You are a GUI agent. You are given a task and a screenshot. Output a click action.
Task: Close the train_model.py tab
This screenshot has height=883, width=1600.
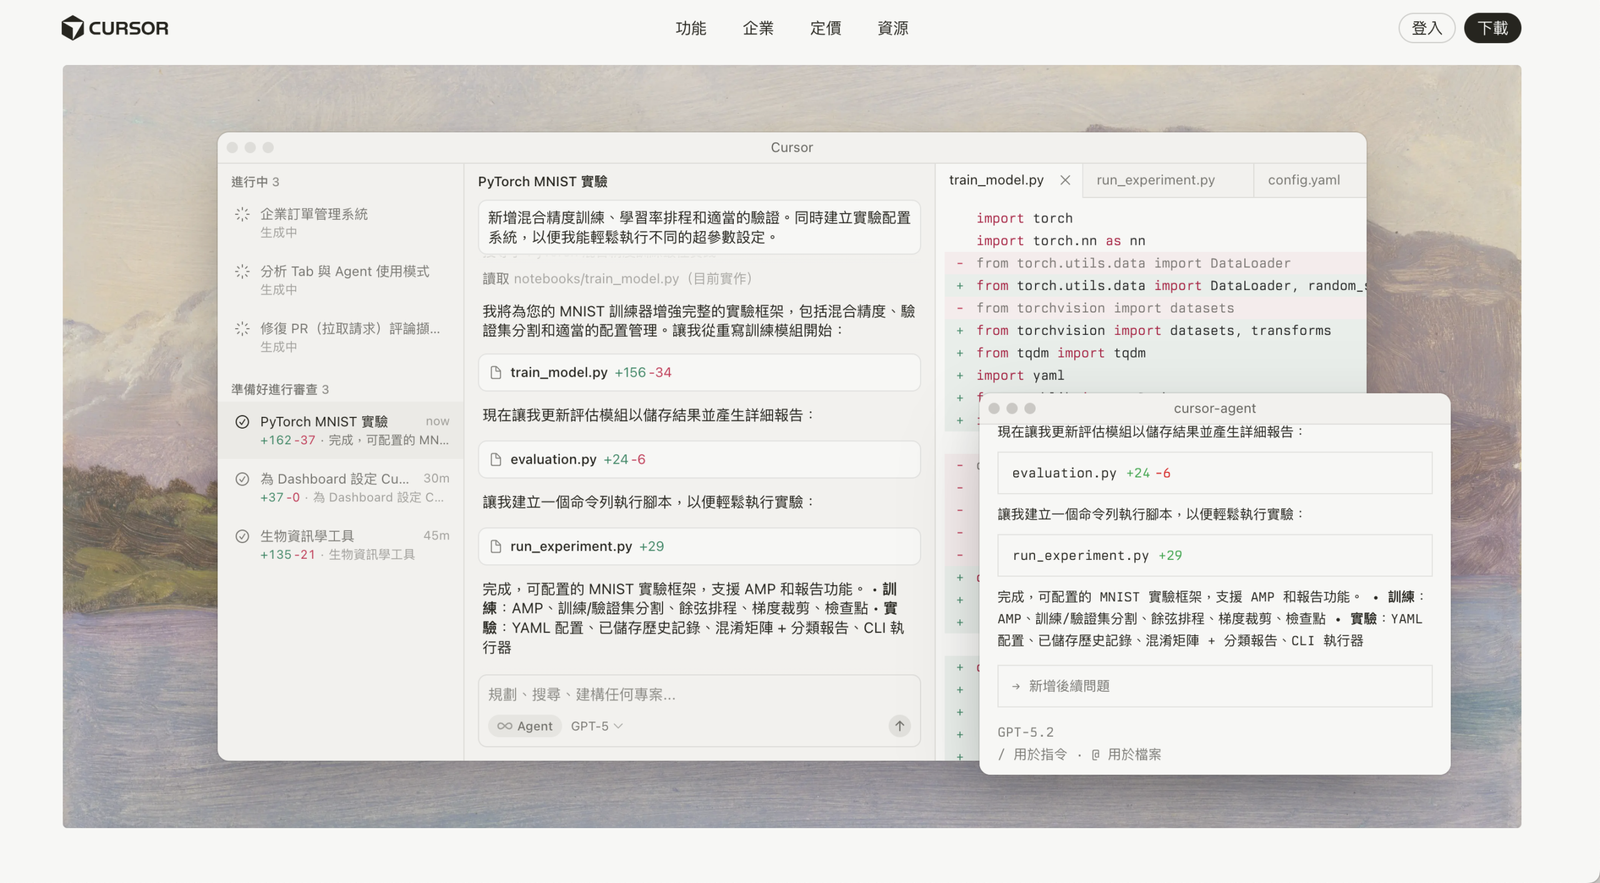click(x=1065, y=181)
